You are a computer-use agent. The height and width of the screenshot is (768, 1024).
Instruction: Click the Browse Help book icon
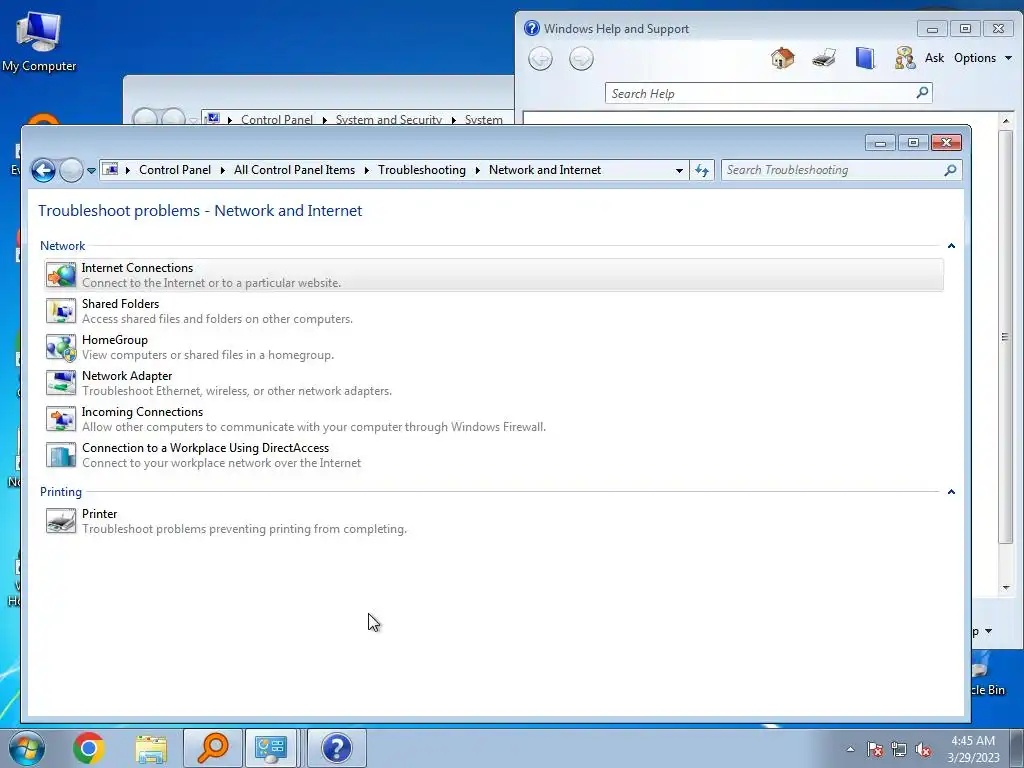pyautogui.click(x=865, y=58)
